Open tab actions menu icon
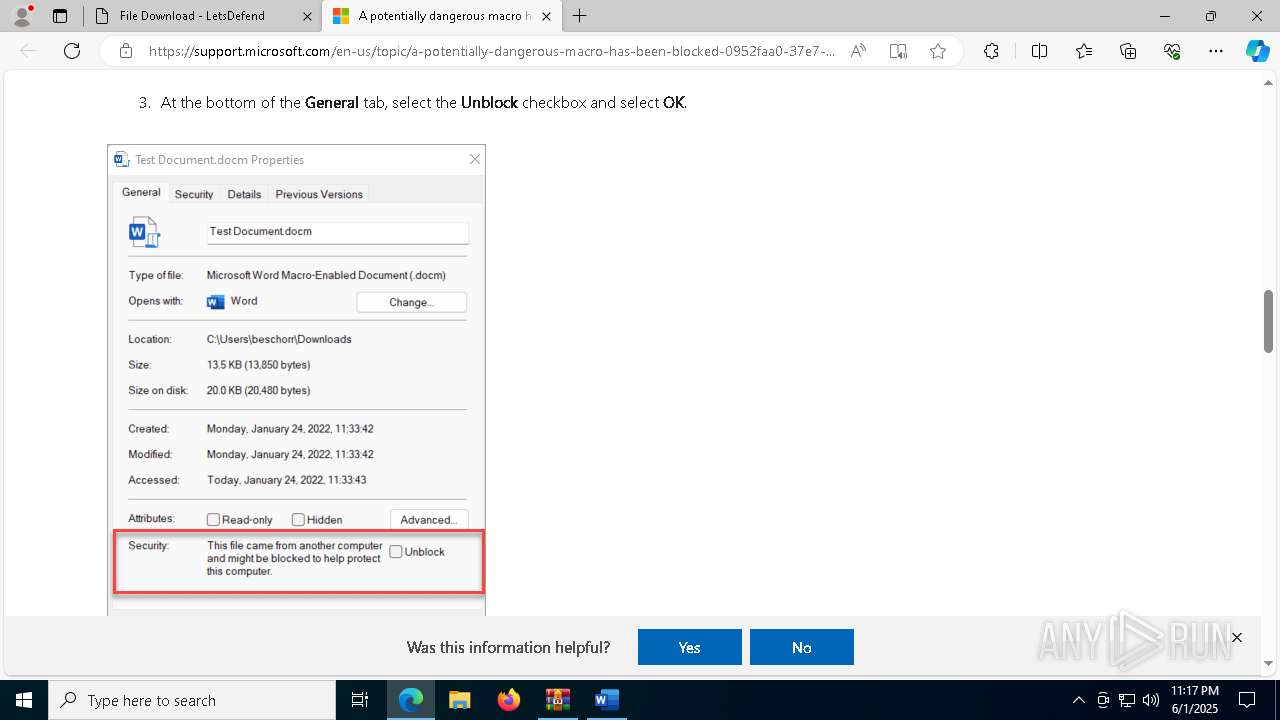 (x=60, y=16)
